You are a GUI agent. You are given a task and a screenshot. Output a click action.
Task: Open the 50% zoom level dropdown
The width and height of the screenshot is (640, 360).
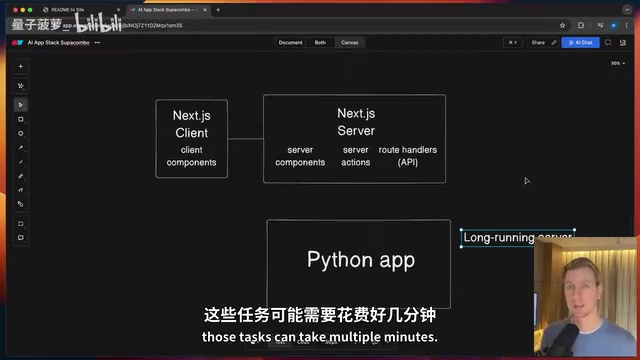point(618,63)
